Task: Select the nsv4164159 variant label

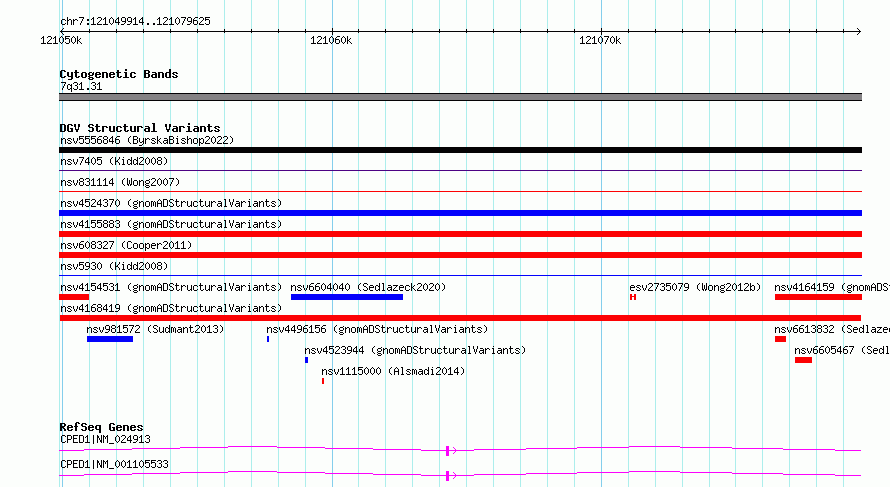Action: pyautogui.click(x=832, y=287)
